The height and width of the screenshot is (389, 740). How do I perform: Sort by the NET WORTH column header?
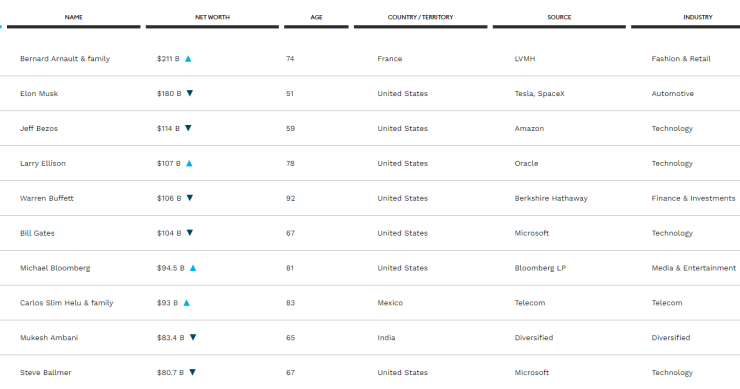[x=212, y=17]
